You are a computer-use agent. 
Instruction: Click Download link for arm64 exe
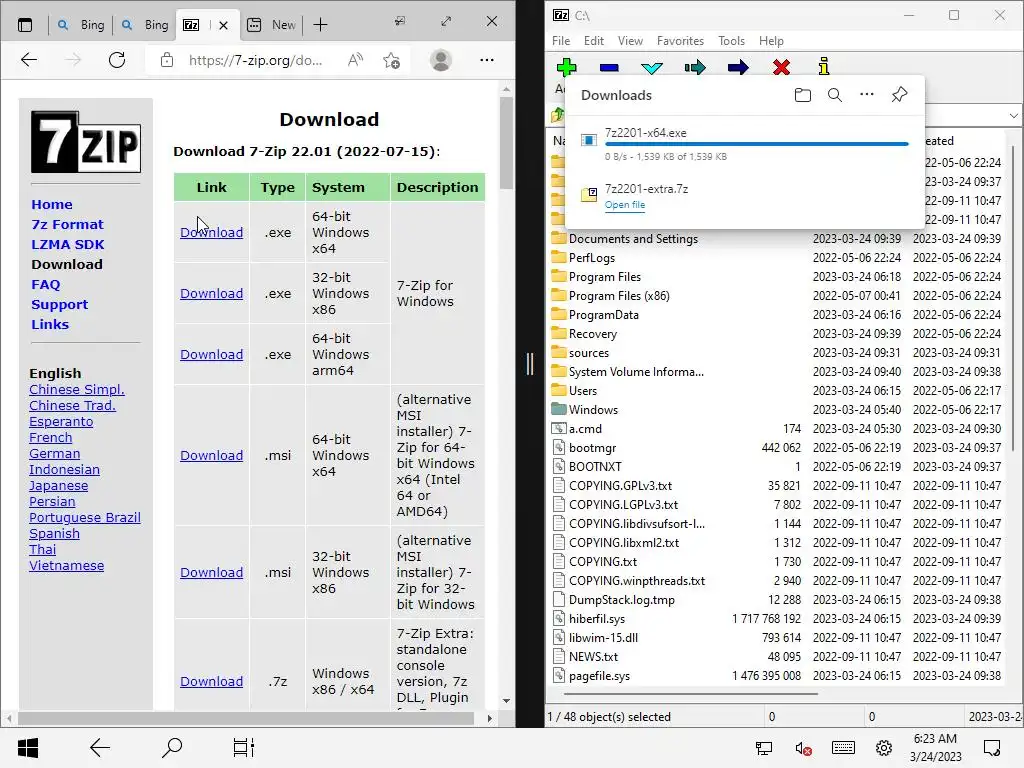[212, 355]
